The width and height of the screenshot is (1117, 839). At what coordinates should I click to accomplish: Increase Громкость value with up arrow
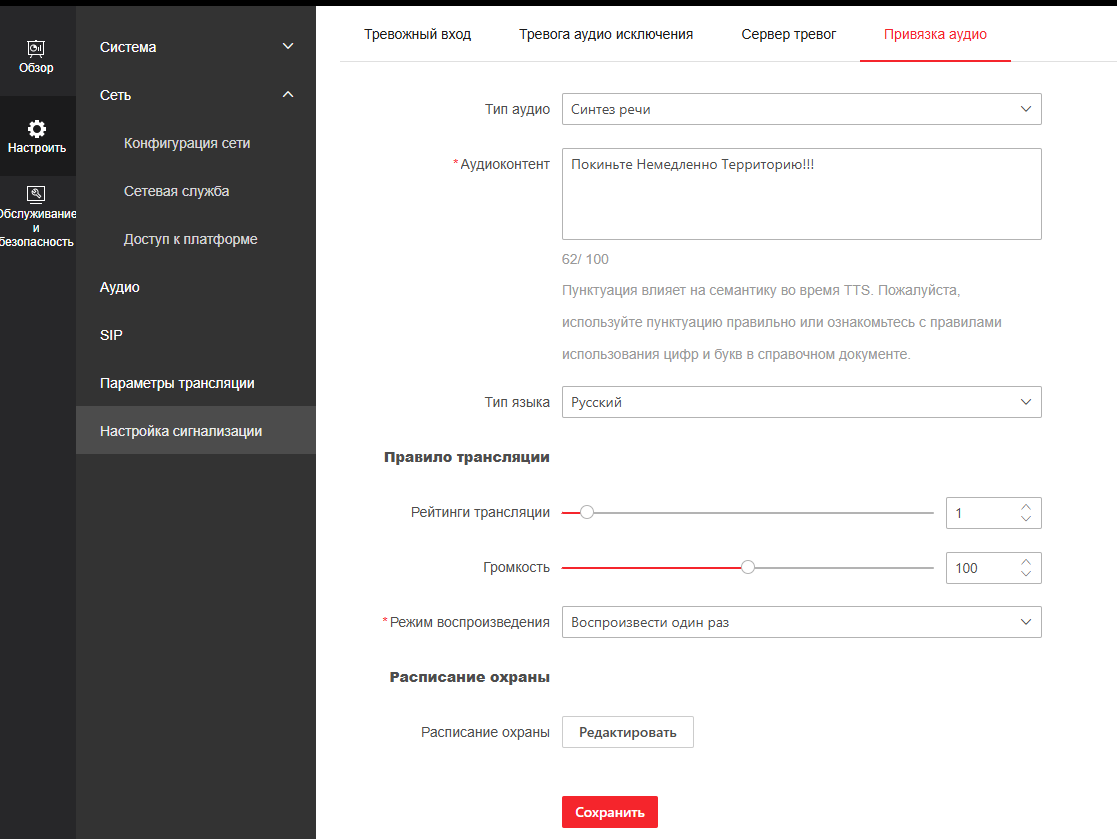coord(1026,562)
